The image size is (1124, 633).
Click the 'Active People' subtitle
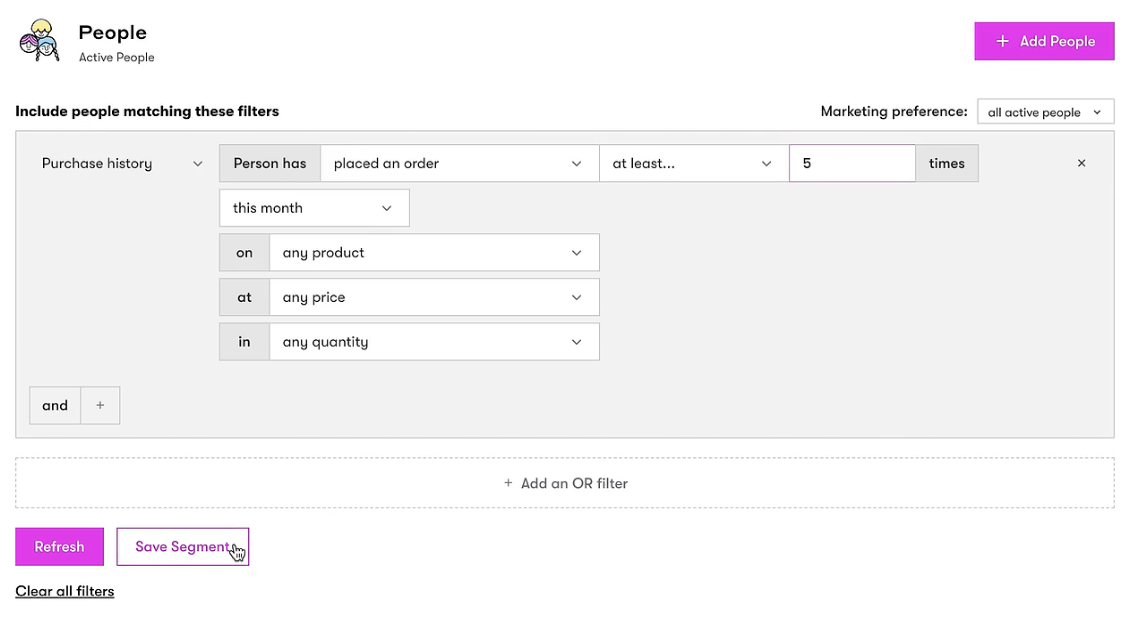coord(117,58)
